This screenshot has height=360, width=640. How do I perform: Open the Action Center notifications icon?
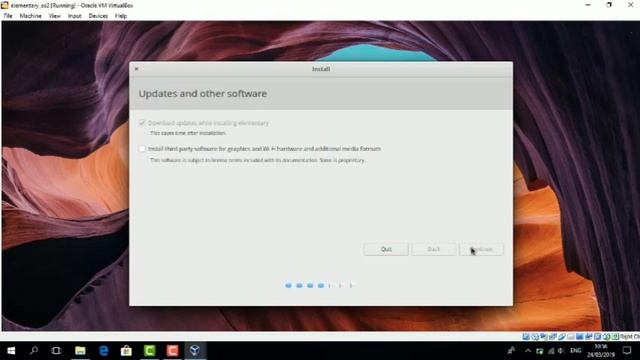[627, 351]
